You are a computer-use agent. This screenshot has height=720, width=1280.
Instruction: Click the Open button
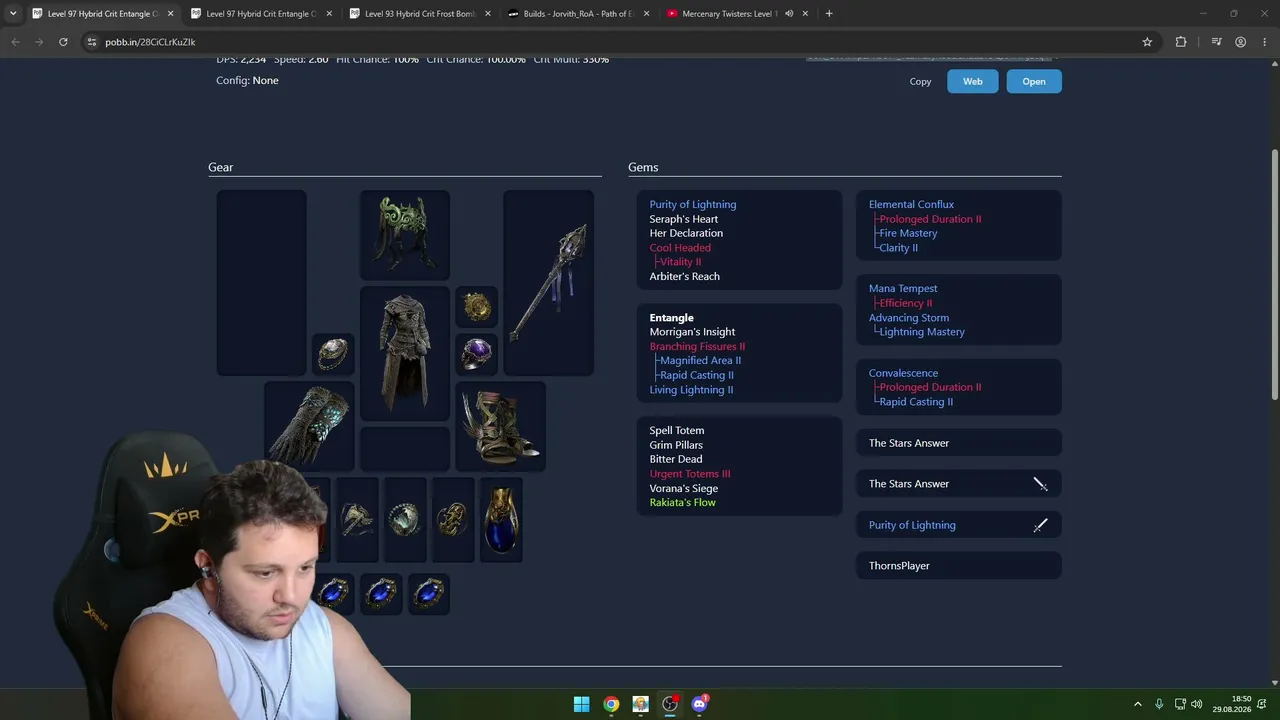pos(1034,82)
